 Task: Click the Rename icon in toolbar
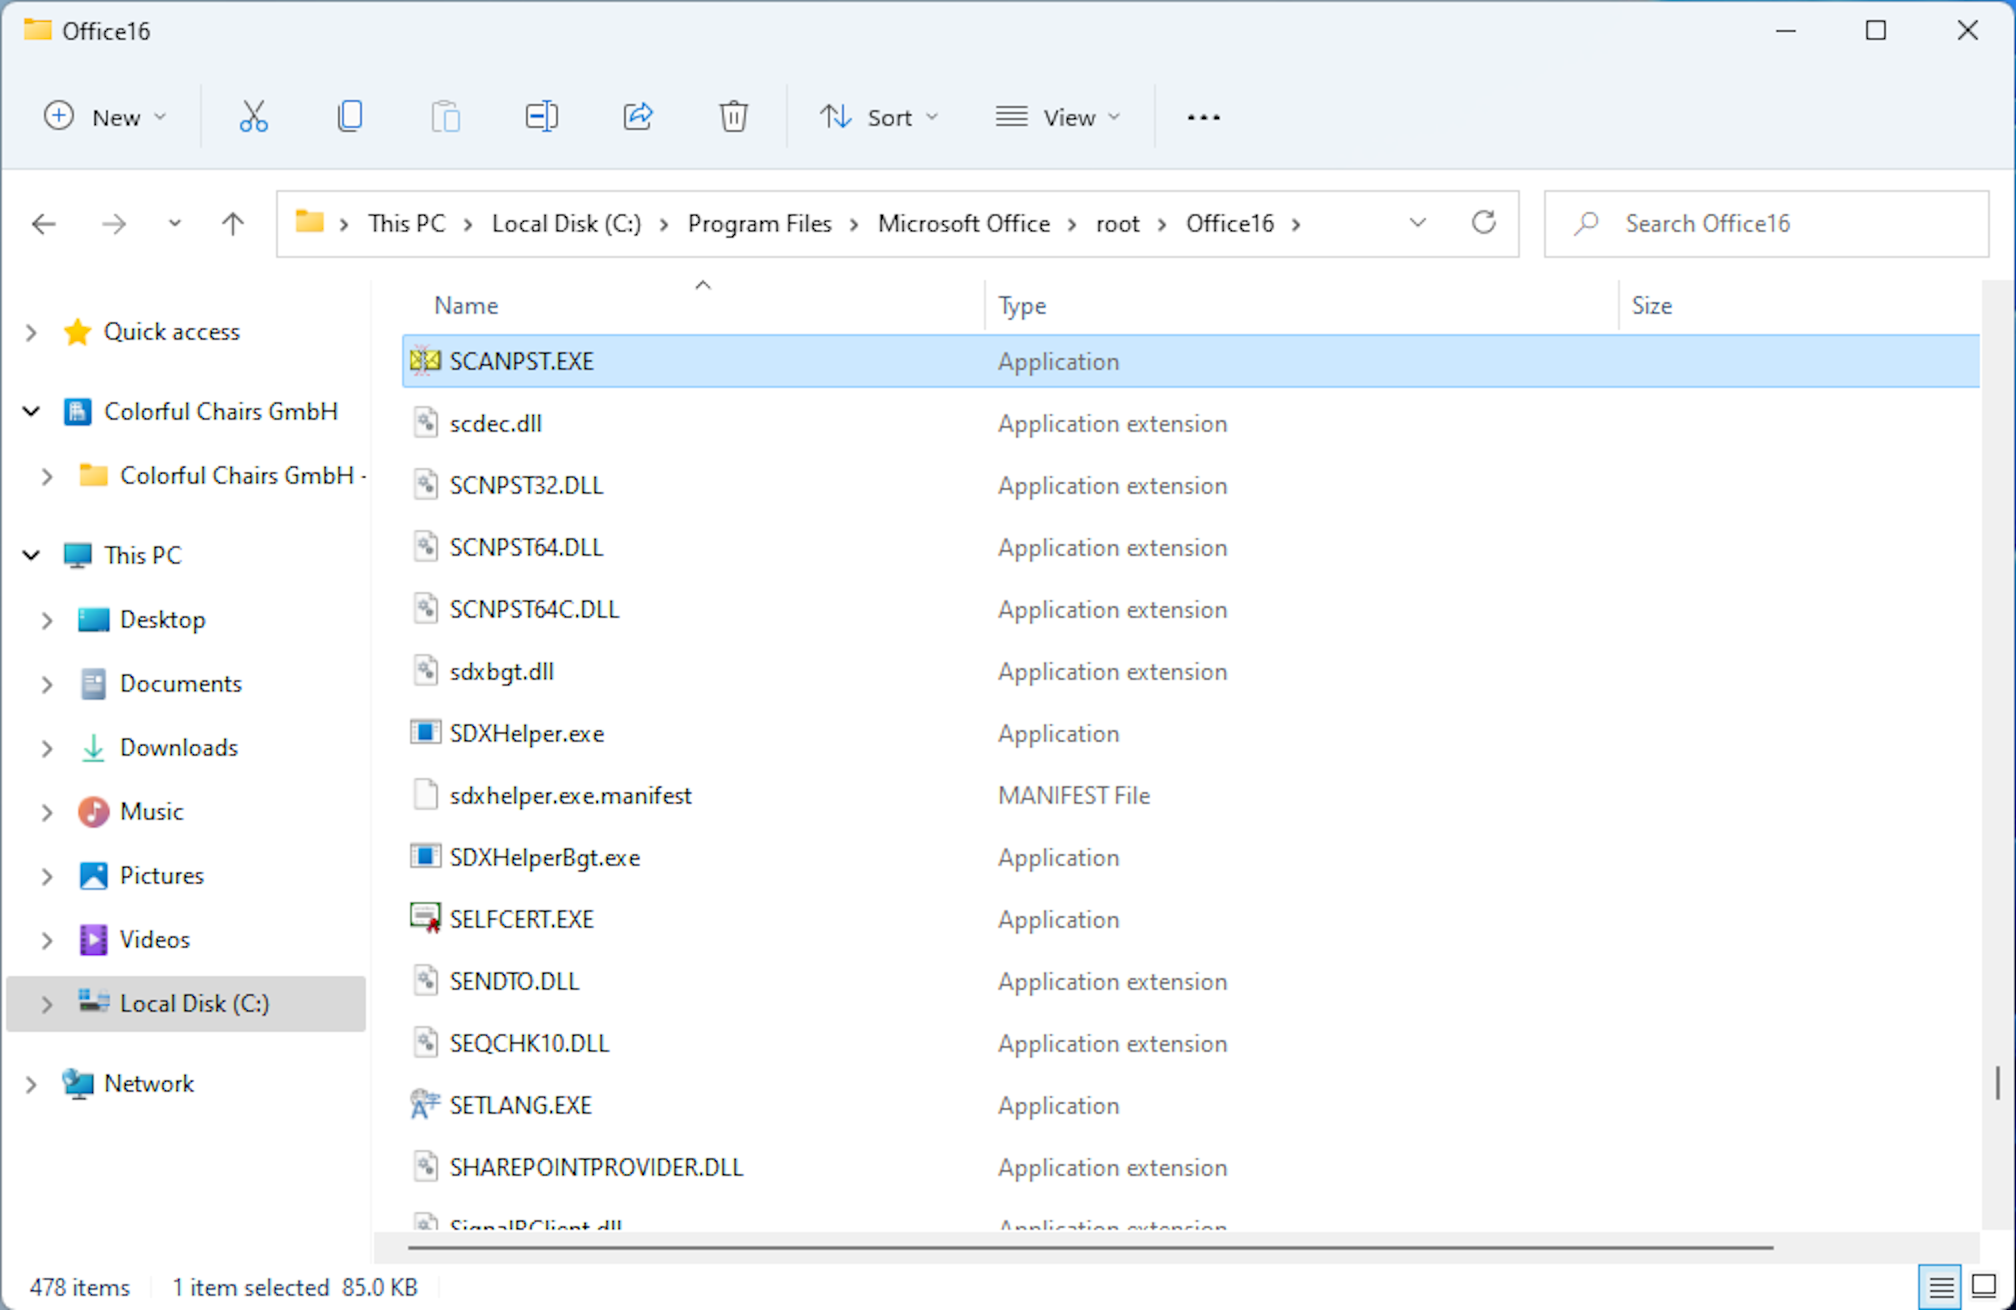click(541, 117)
